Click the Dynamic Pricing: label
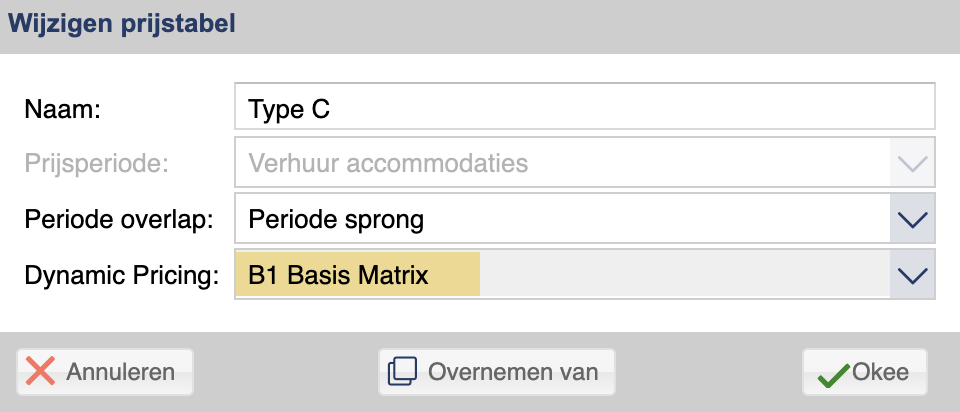The width and height of the screenshot is (960, 412). click(121, 276)
